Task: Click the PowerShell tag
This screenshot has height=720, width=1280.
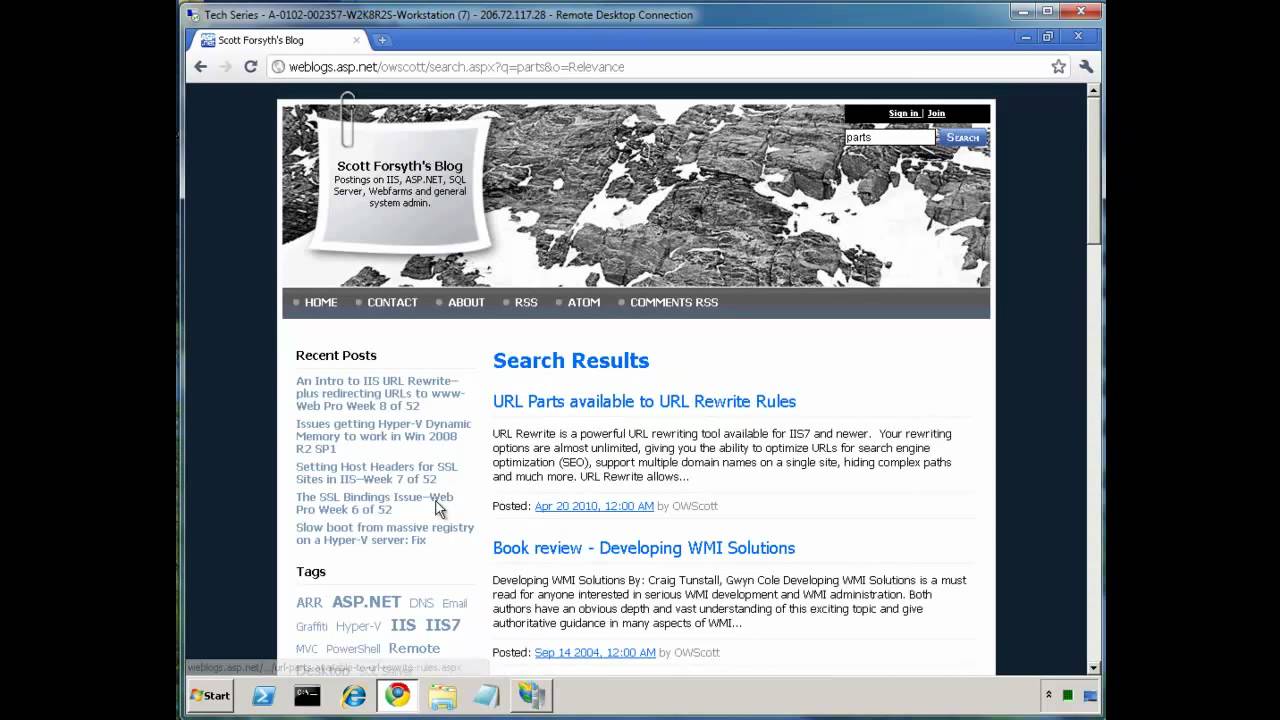Action: (353, 649)
